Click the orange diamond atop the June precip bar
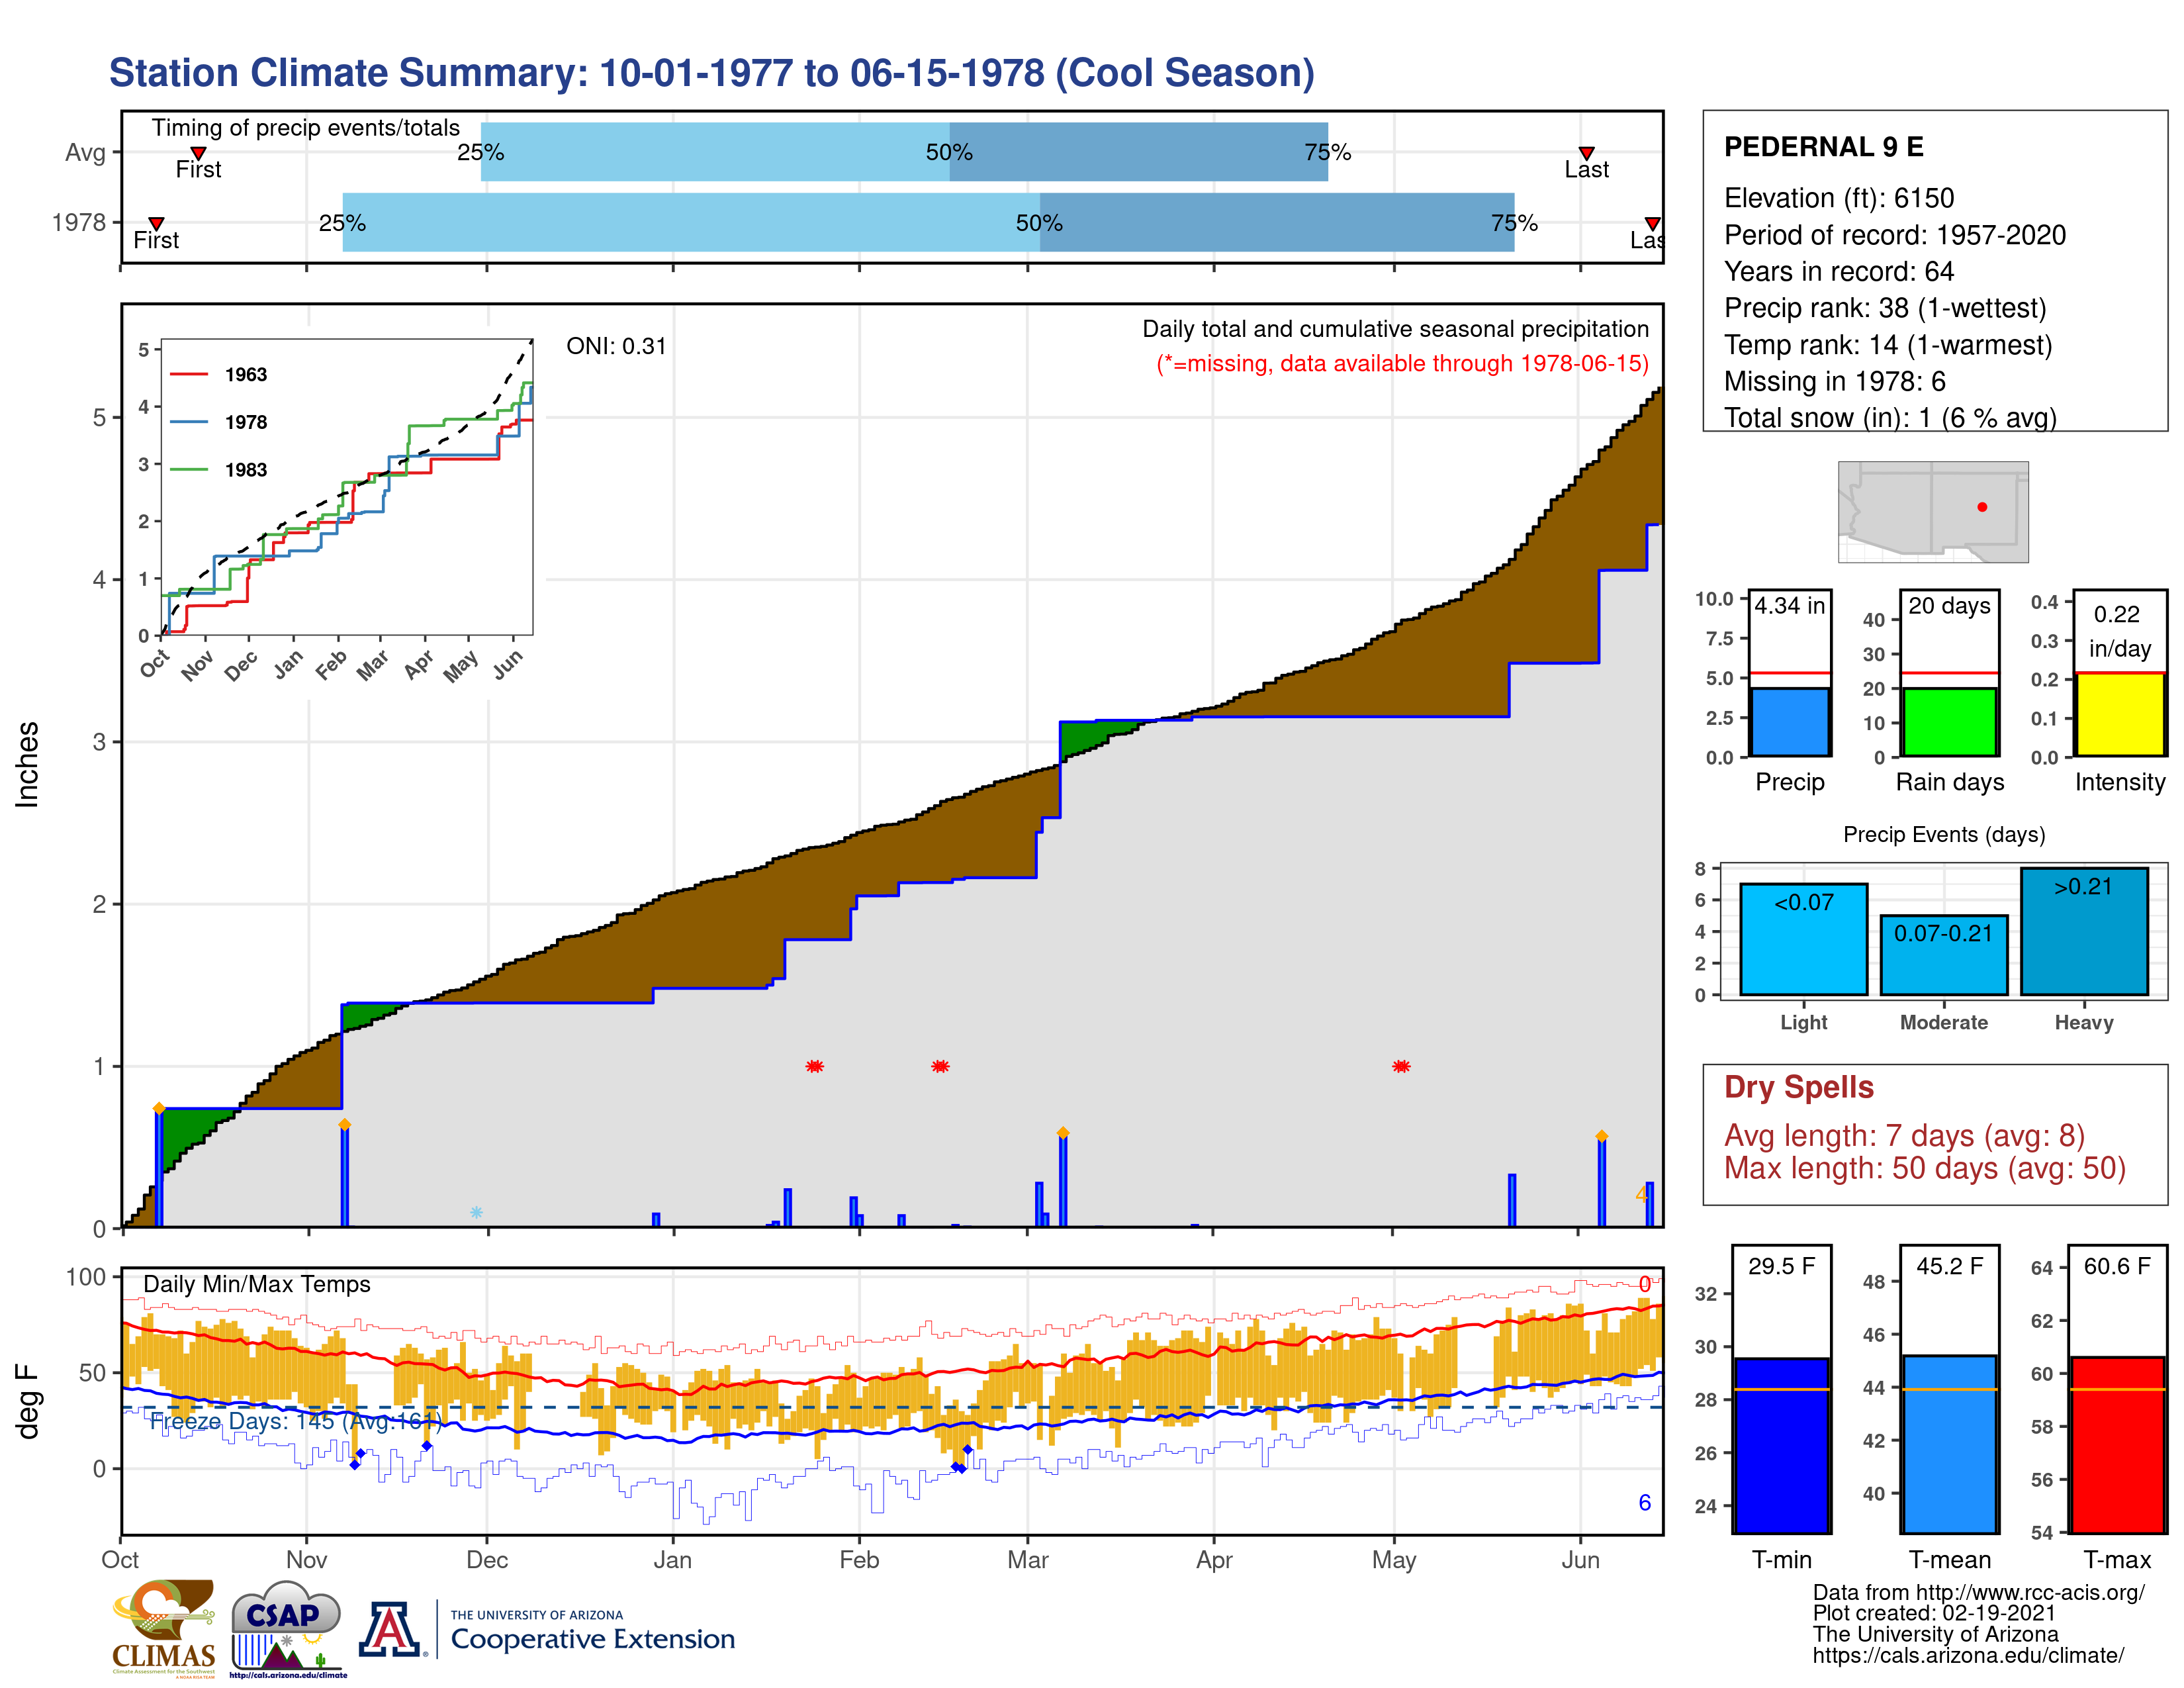This screenshot has height=1688, width=2184. 1602,1136
